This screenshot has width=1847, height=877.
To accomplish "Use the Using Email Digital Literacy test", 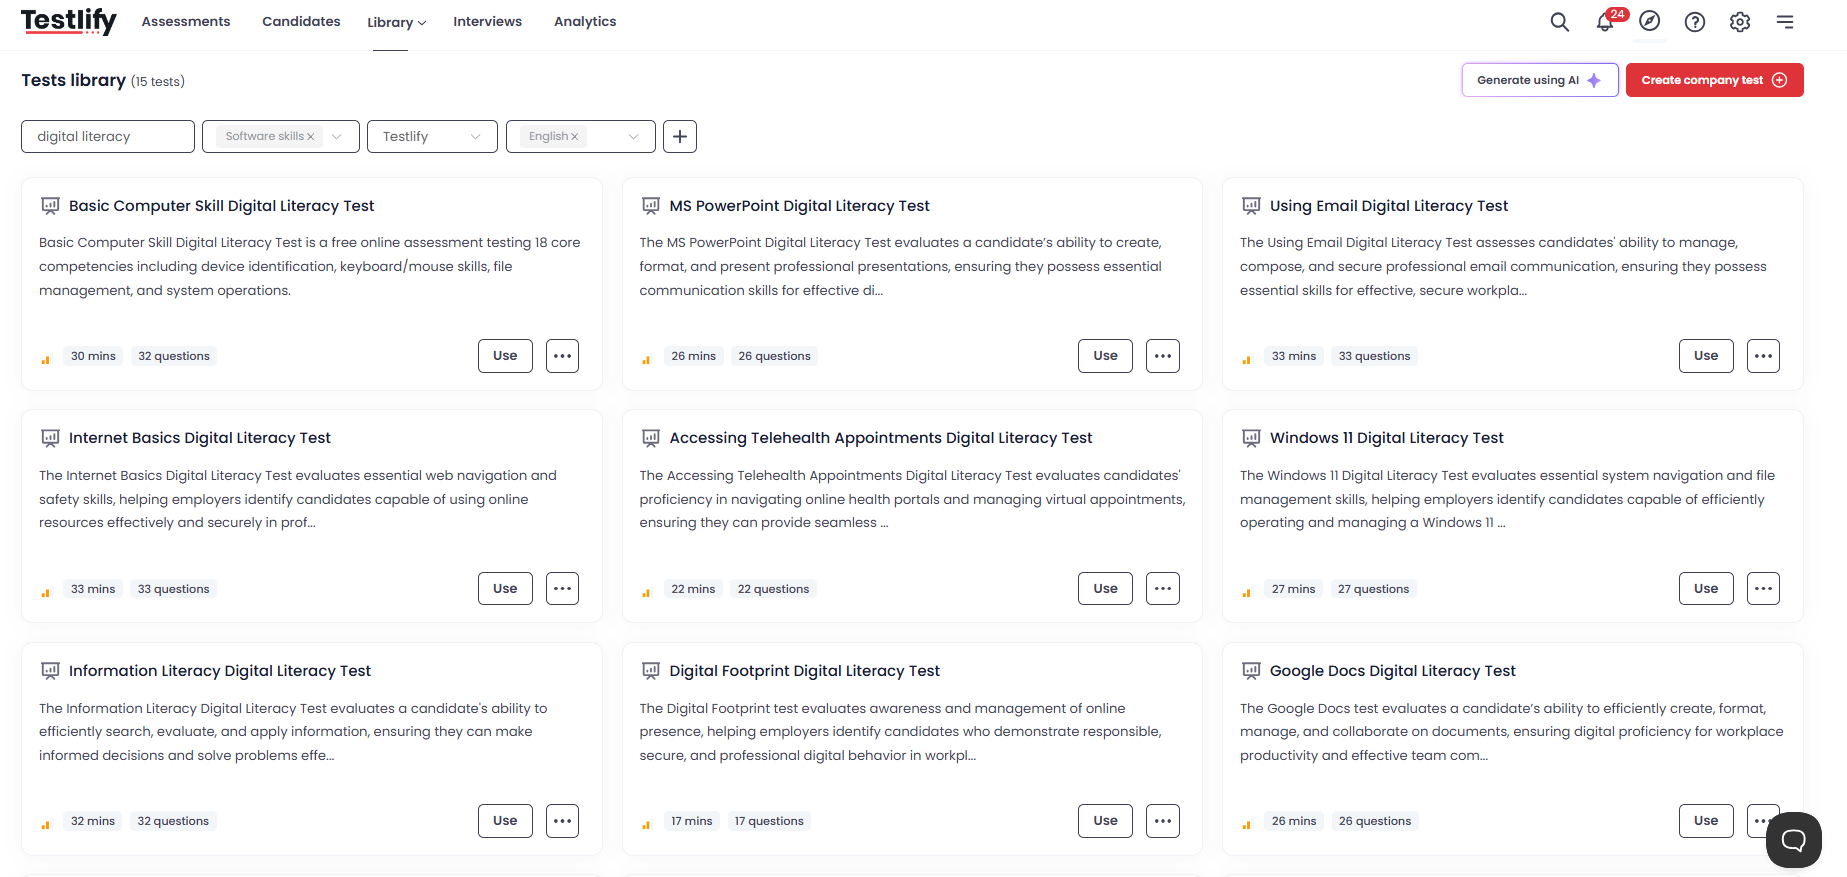I will [1706, 356].
